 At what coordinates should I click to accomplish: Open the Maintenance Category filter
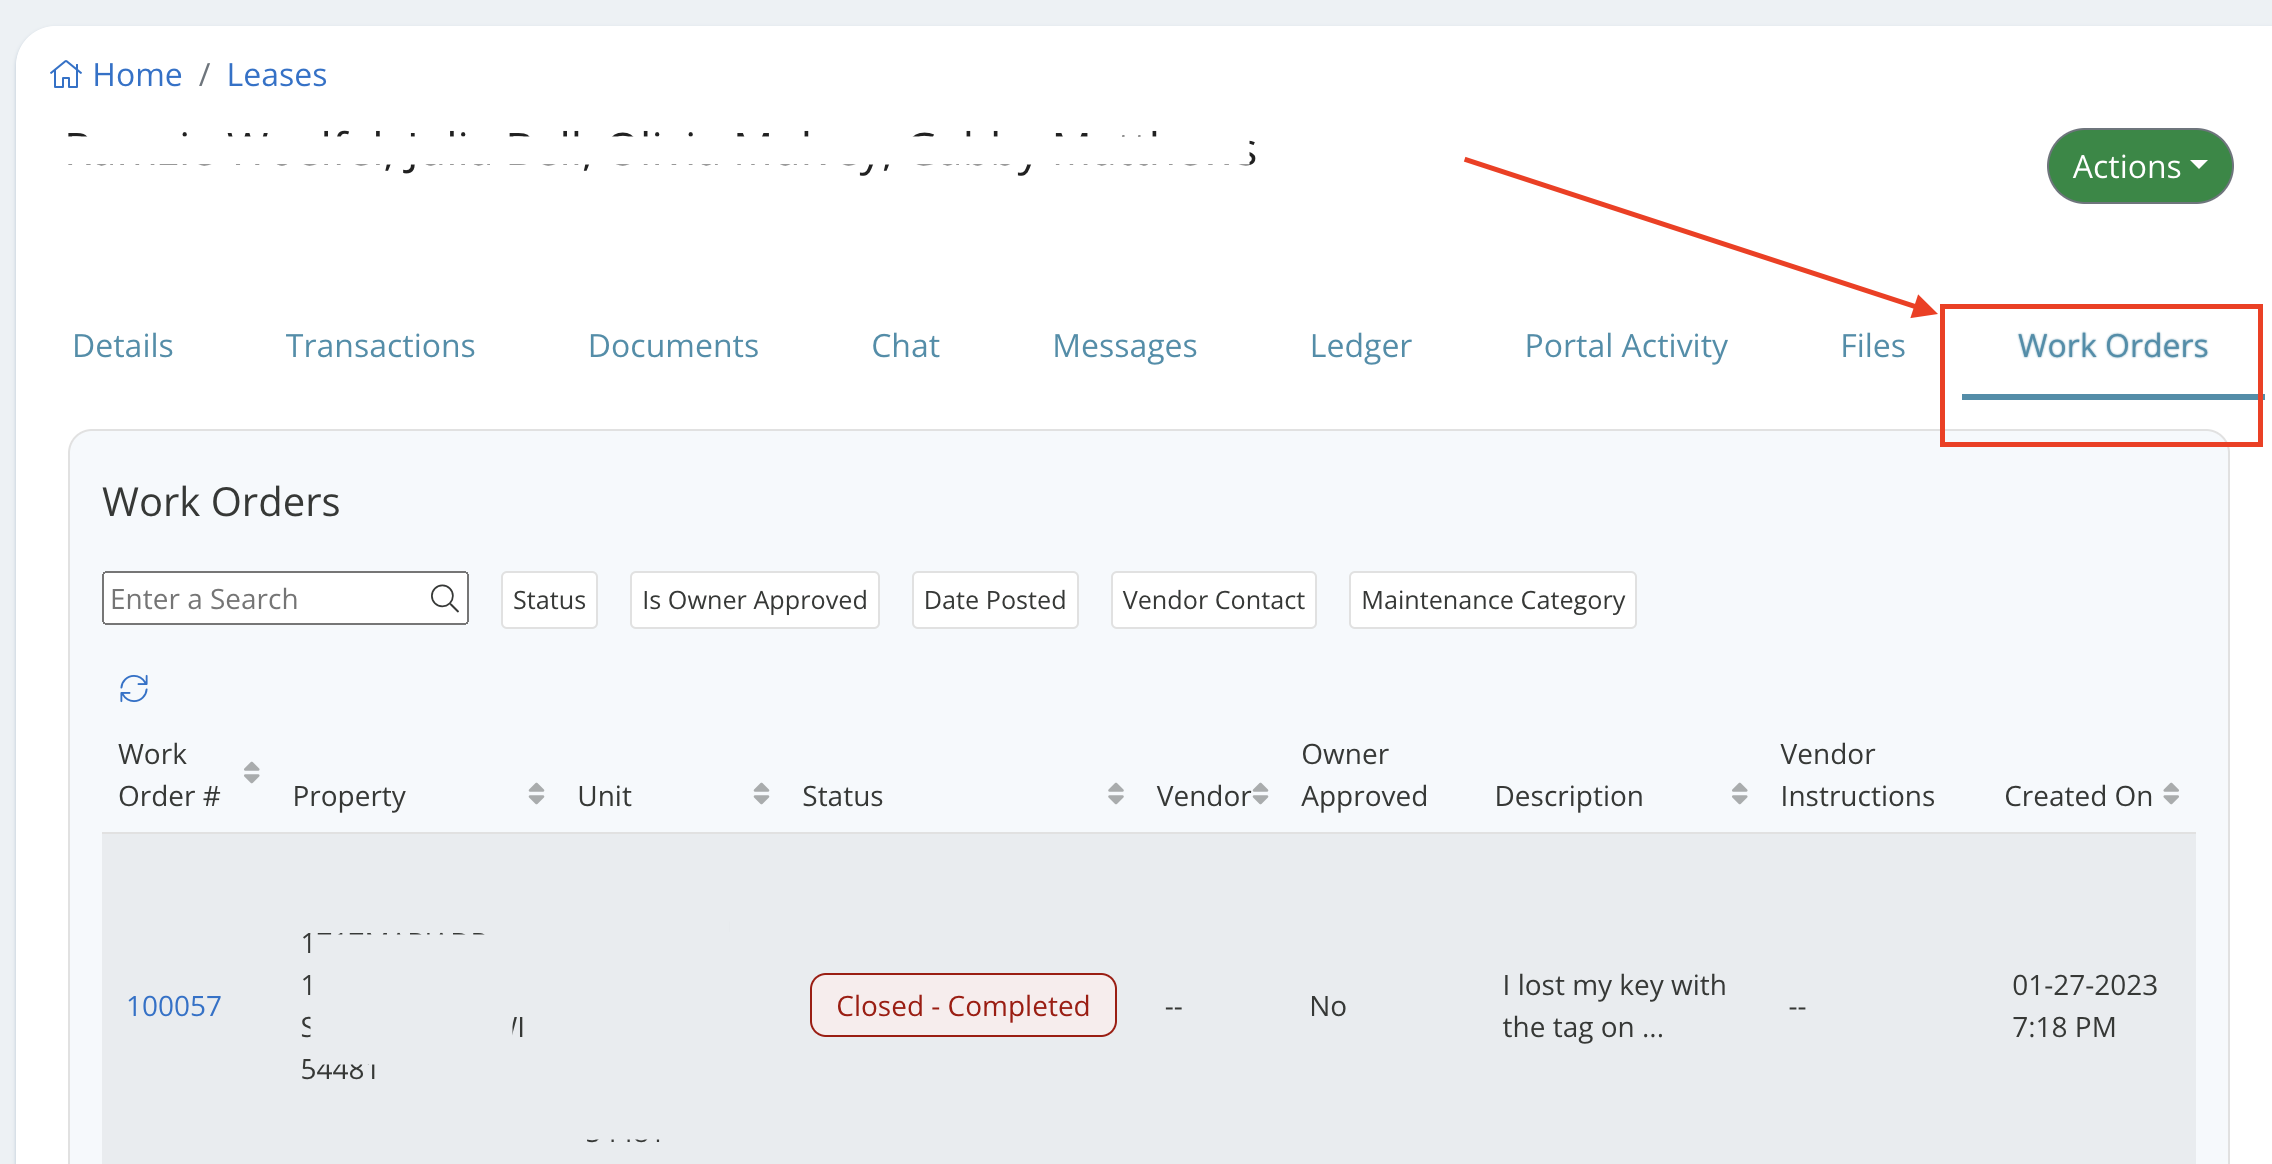(1492, 600)
